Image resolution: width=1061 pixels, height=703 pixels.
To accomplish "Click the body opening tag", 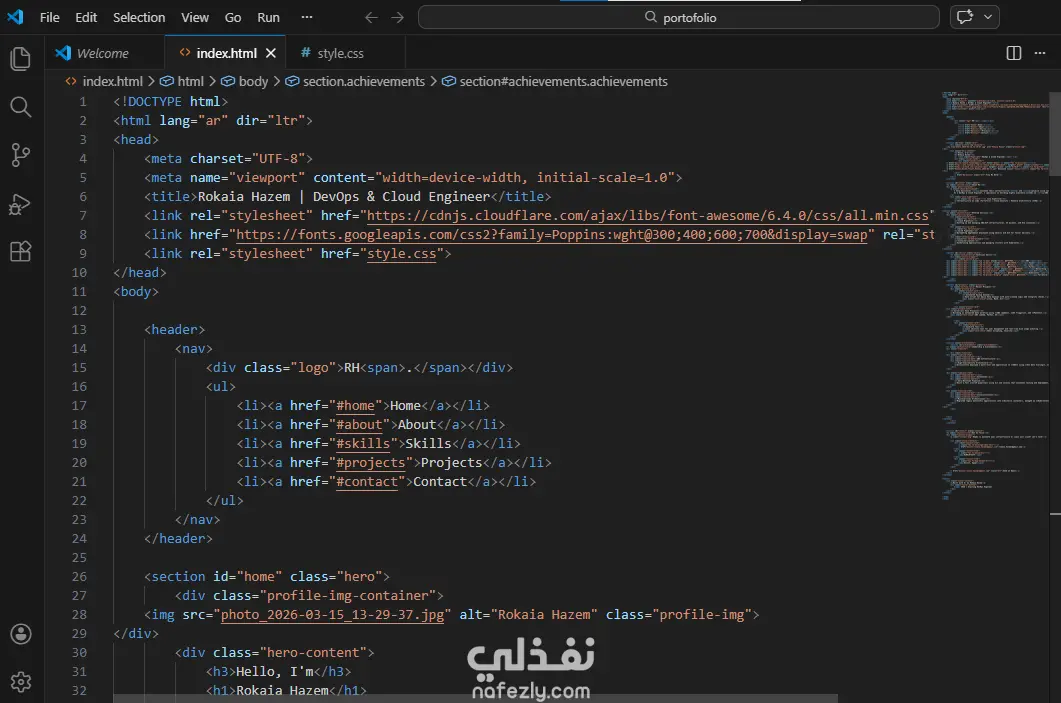I will pos(136,291).
